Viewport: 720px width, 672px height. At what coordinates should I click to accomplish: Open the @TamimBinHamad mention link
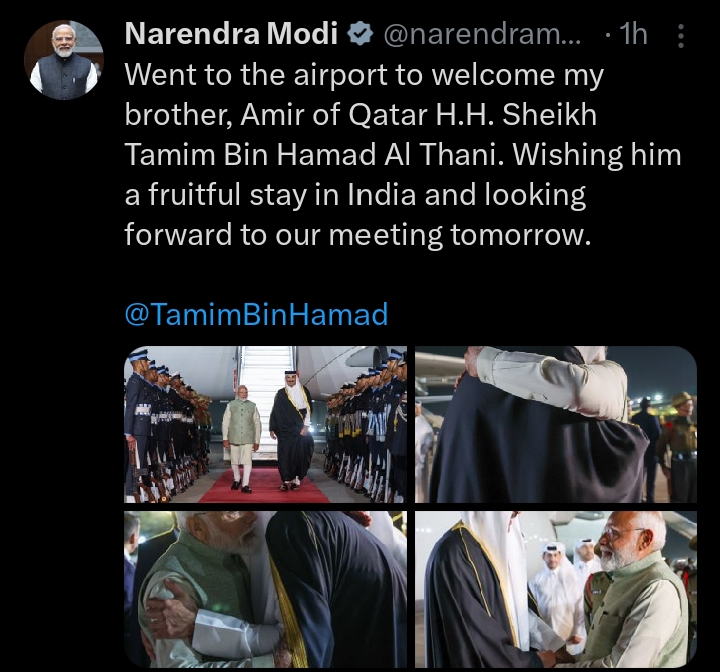tap(256, 315)
